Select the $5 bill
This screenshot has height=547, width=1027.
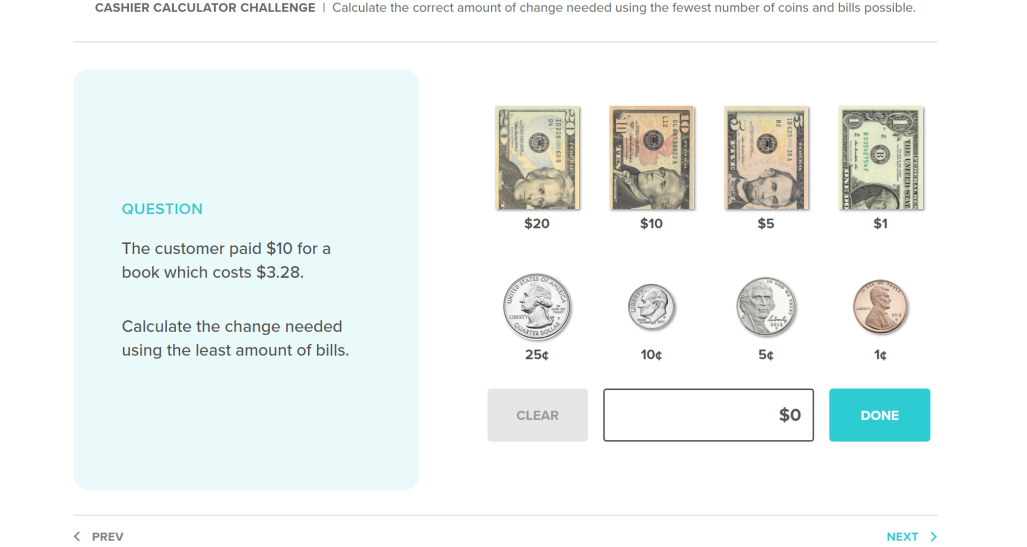click(765, 158)
